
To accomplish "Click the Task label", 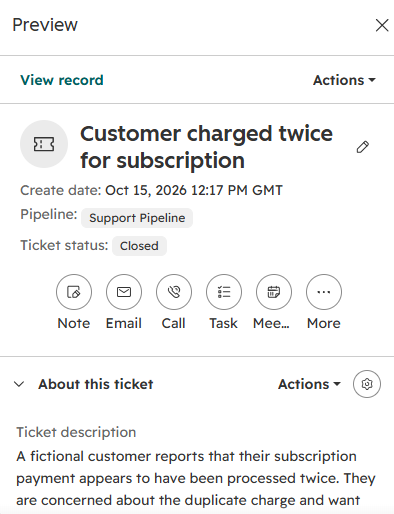I will tap(224, 323).
